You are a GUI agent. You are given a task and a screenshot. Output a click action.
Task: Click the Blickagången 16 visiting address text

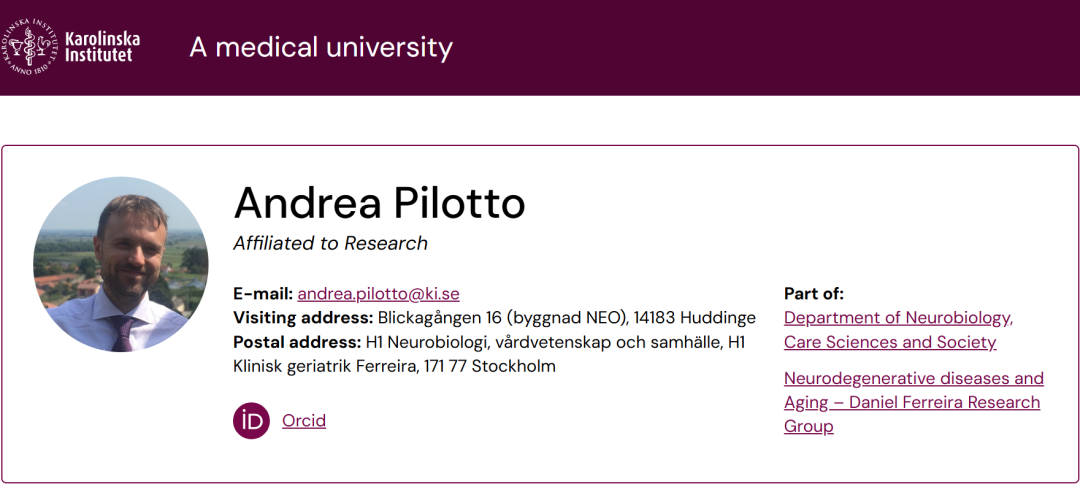click(x=567, y=318)
